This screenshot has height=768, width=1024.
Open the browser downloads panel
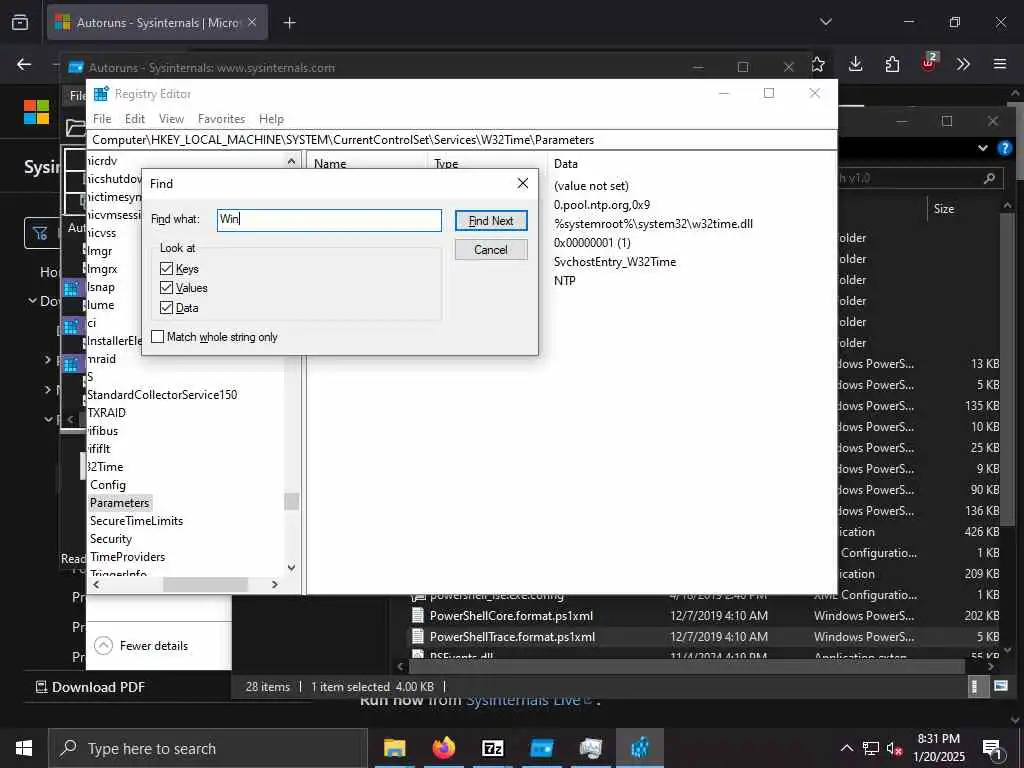point(856,64)
